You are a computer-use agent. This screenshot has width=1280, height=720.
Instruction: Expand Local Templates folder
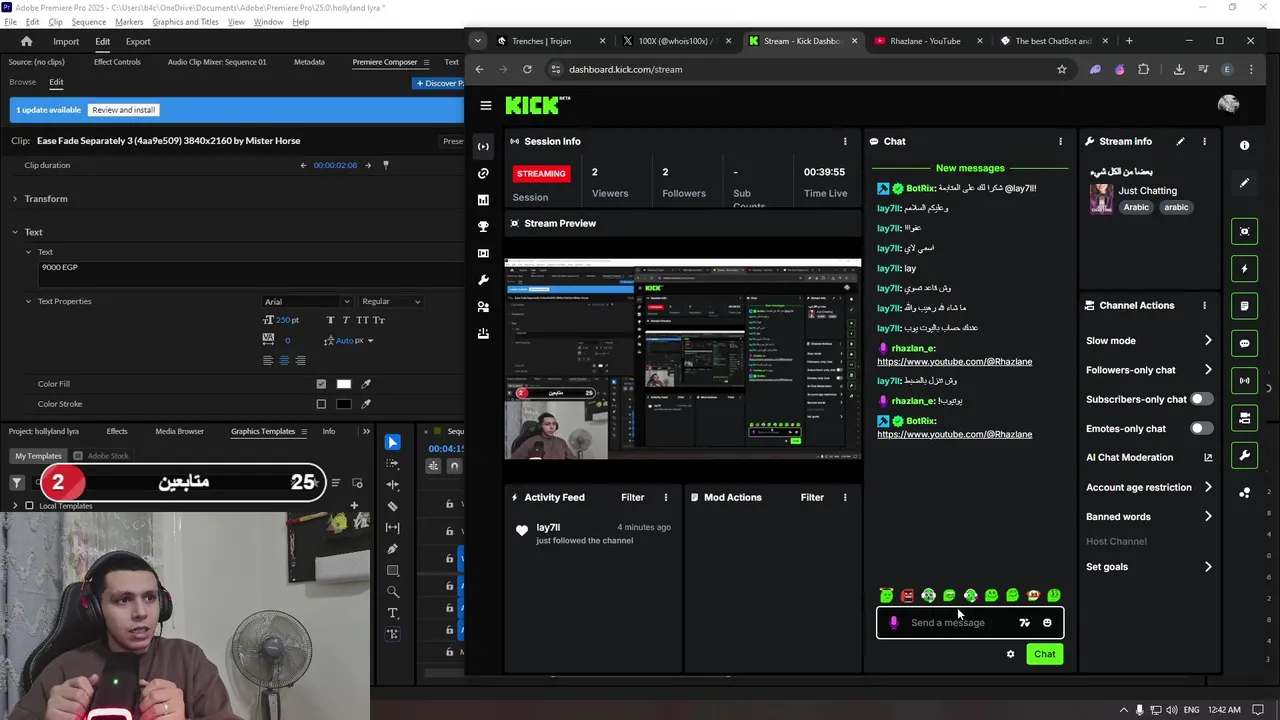[15, 506]
